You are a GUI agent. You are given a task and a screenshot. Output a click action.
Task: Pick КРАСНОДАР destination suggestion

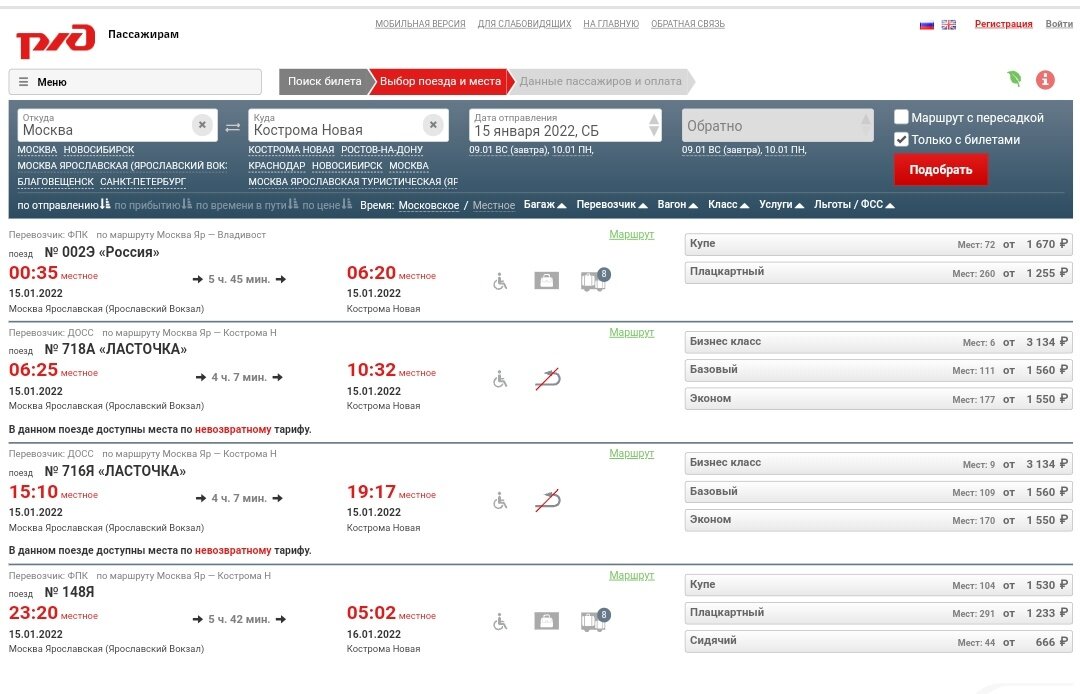coord(276,166)
